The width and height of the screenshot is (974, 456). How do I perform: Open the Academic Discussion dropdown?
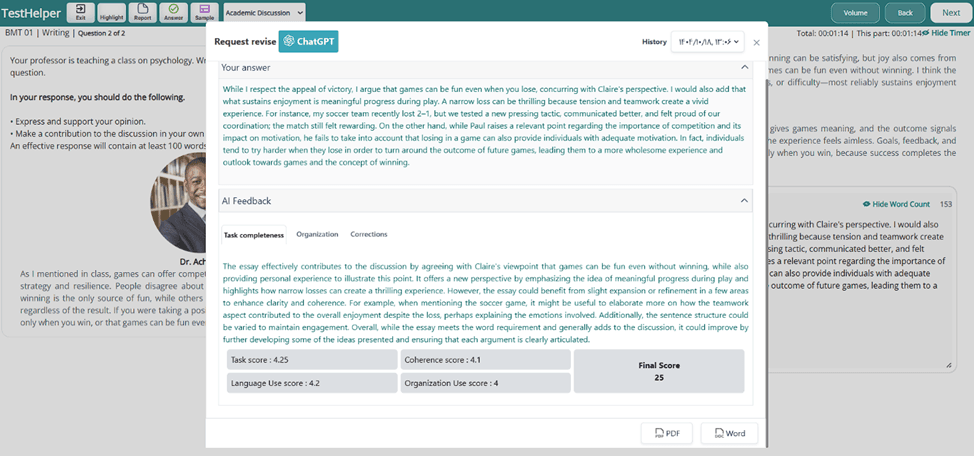pyautogui.click(x=264, y=12)
